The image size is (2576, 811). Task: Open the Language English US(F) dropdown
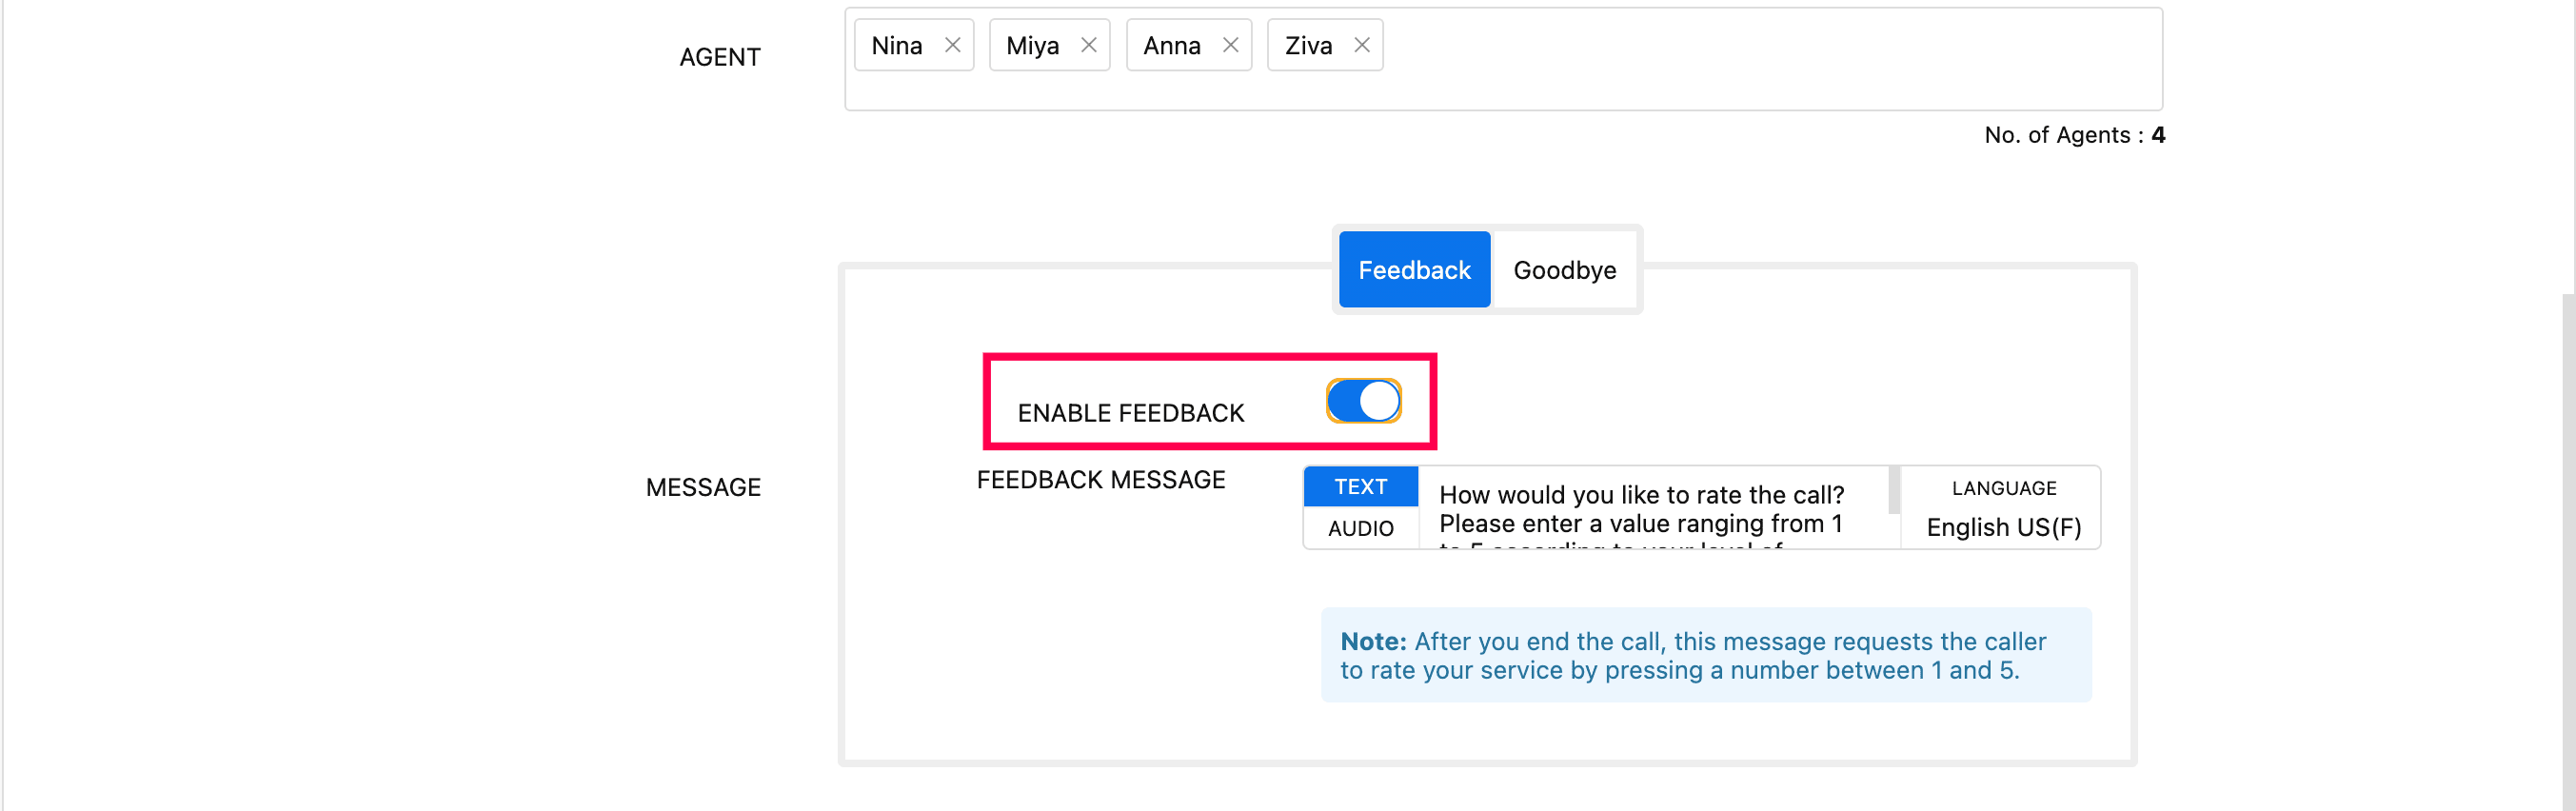[2003, 526]
